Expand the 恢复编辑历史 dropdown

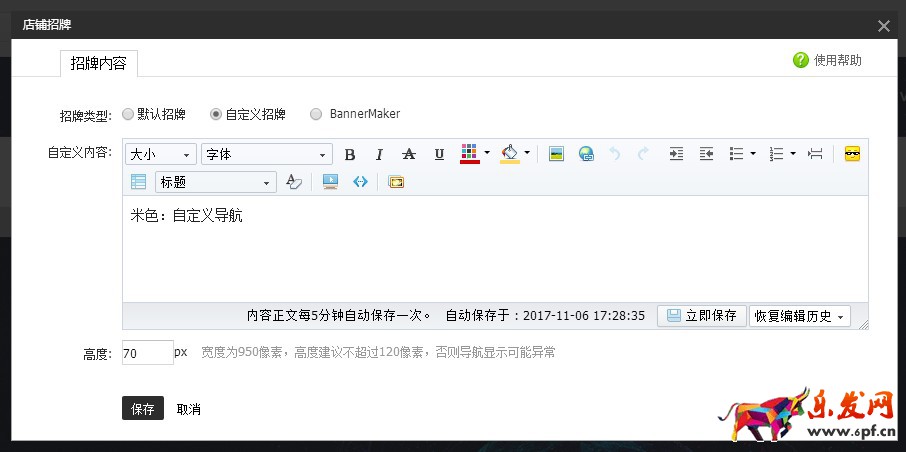tap(800, 316)
